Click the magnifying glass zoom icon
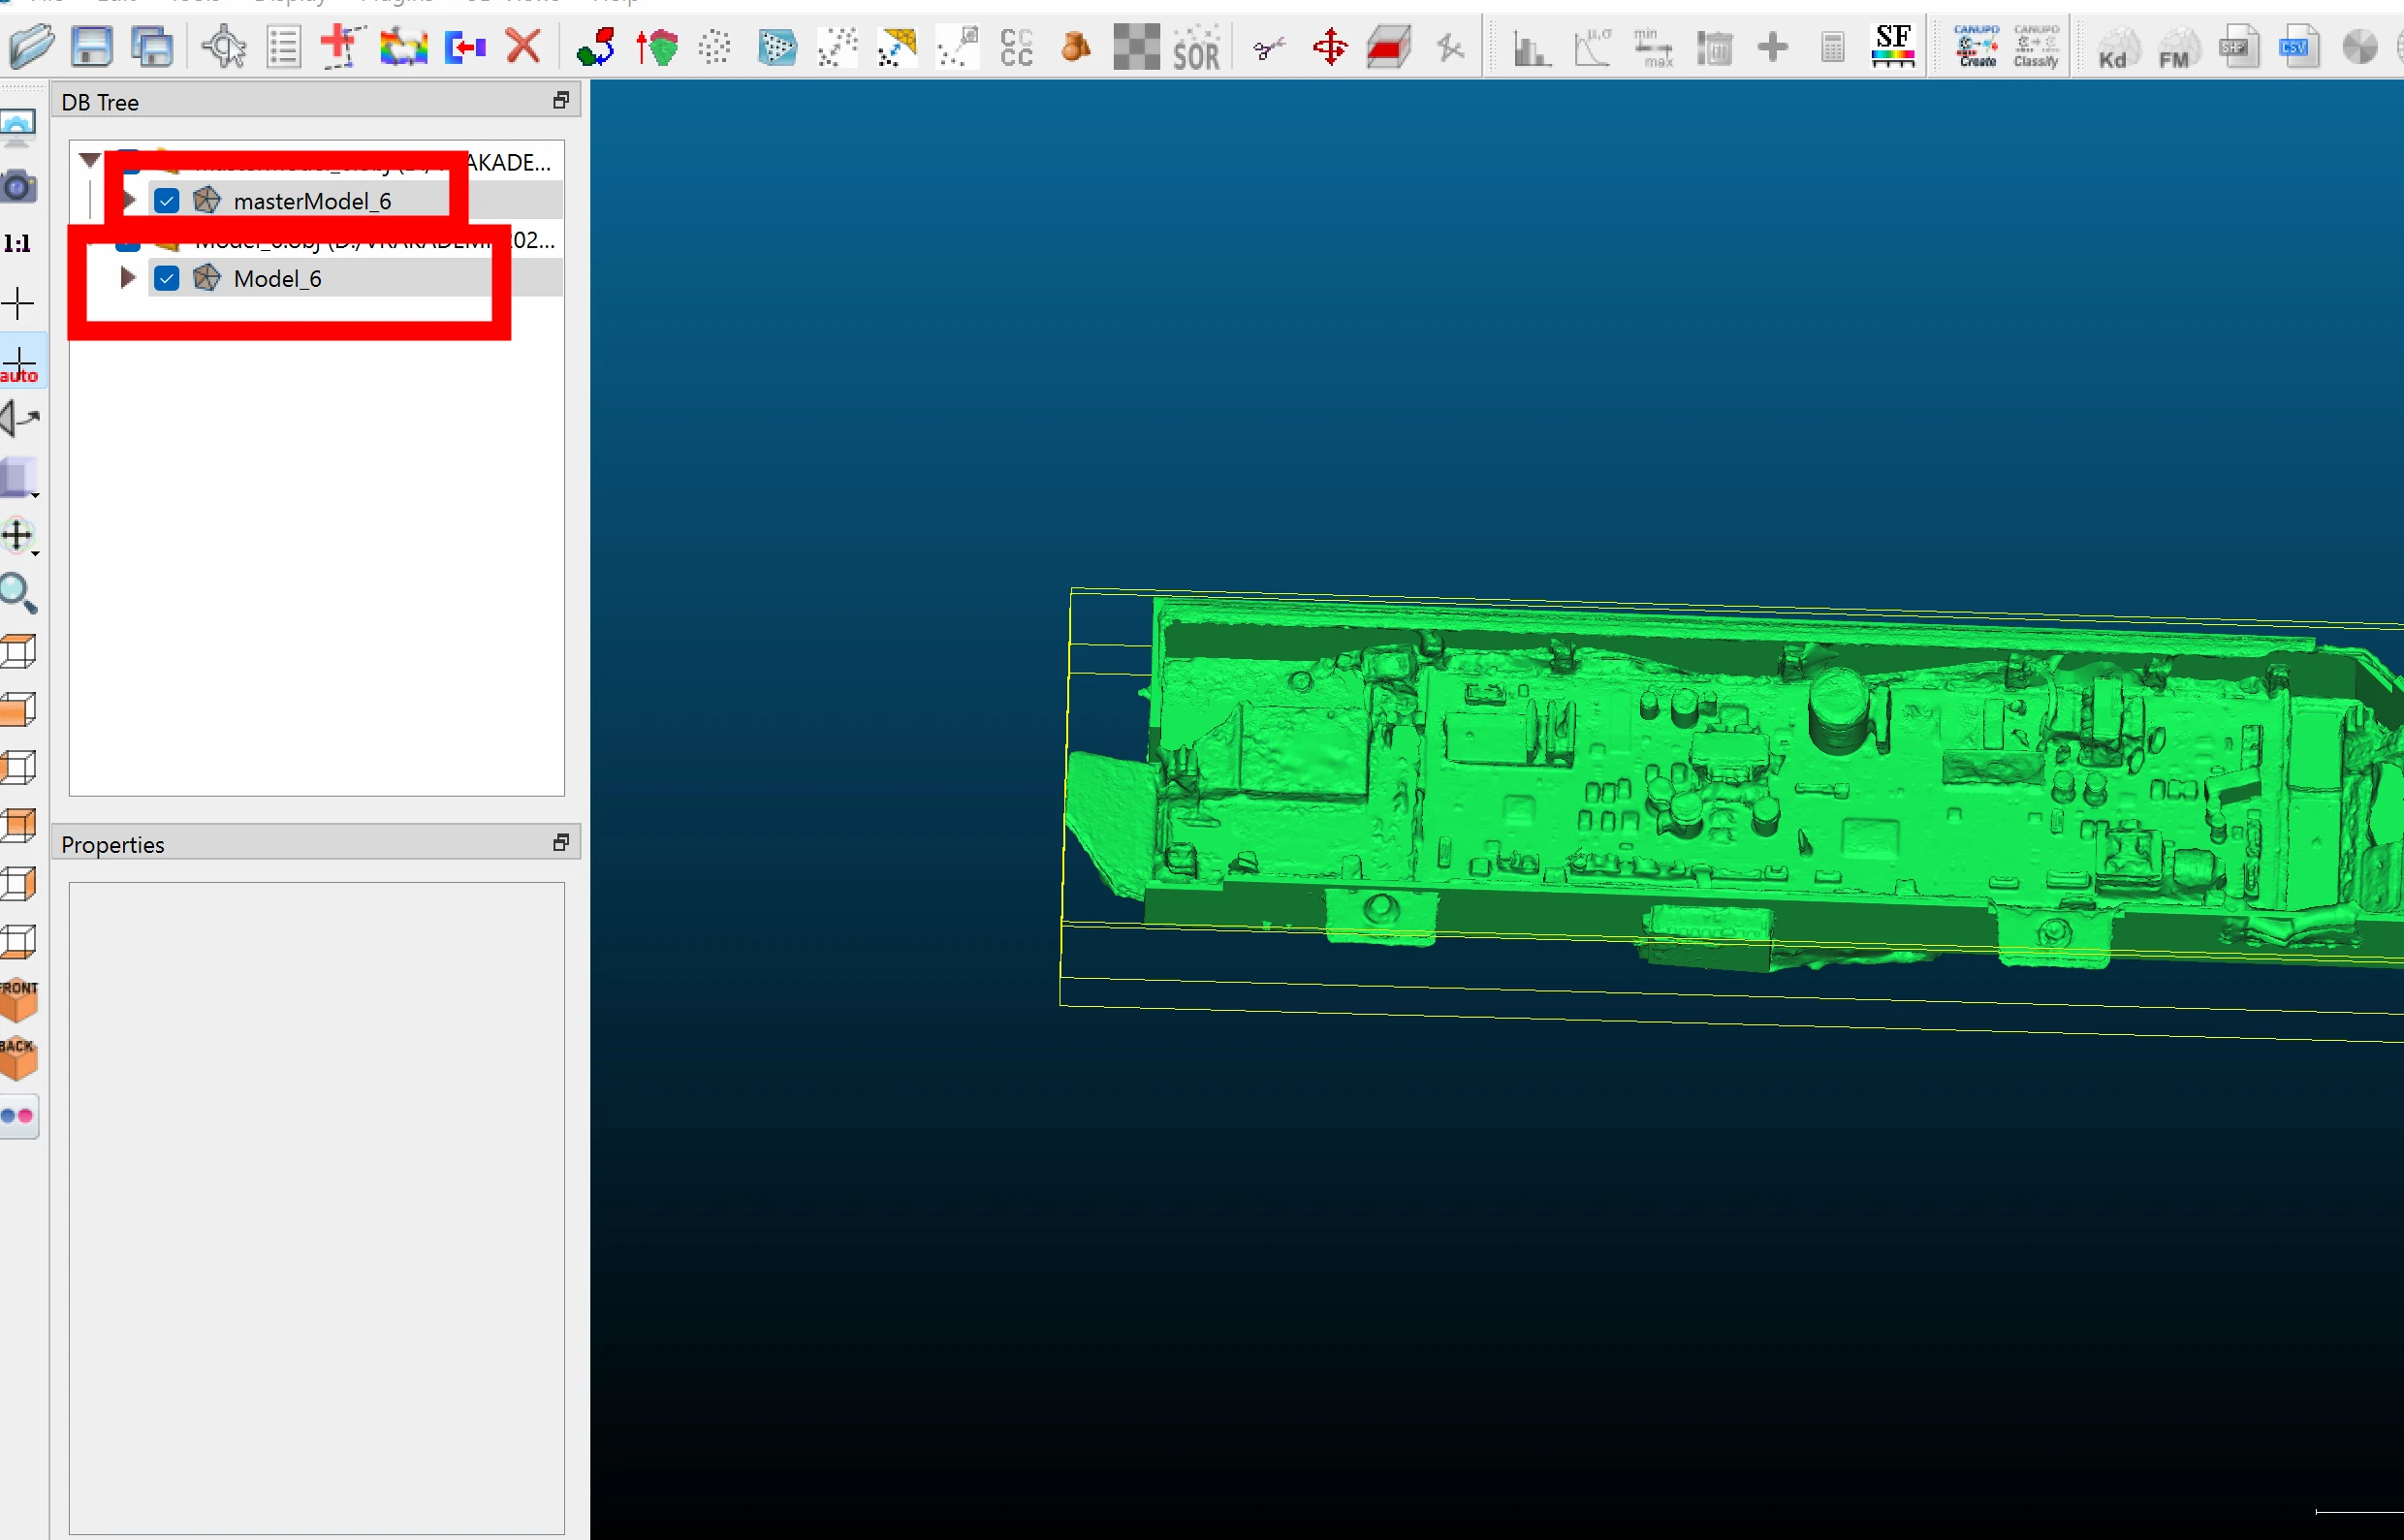Screen dimensions: 2404x1540 pyautogui.click(x=18, y=593)
